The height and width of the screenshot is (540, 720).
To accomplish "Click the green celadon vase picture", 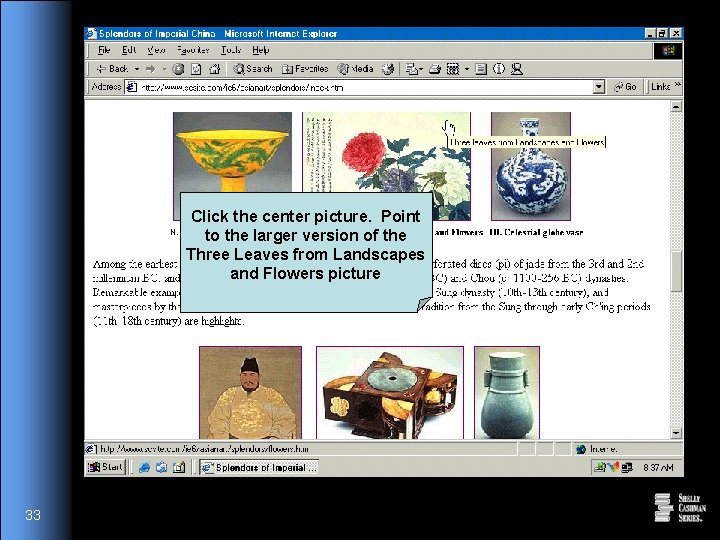I will click(507, 393).
